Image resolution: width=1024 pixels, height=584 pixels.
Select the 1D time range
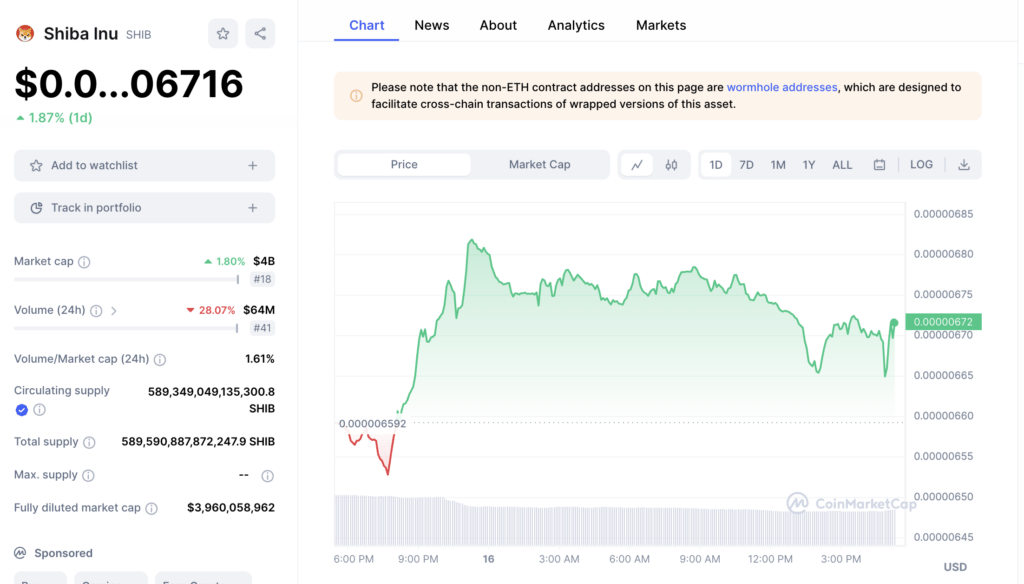716,165
